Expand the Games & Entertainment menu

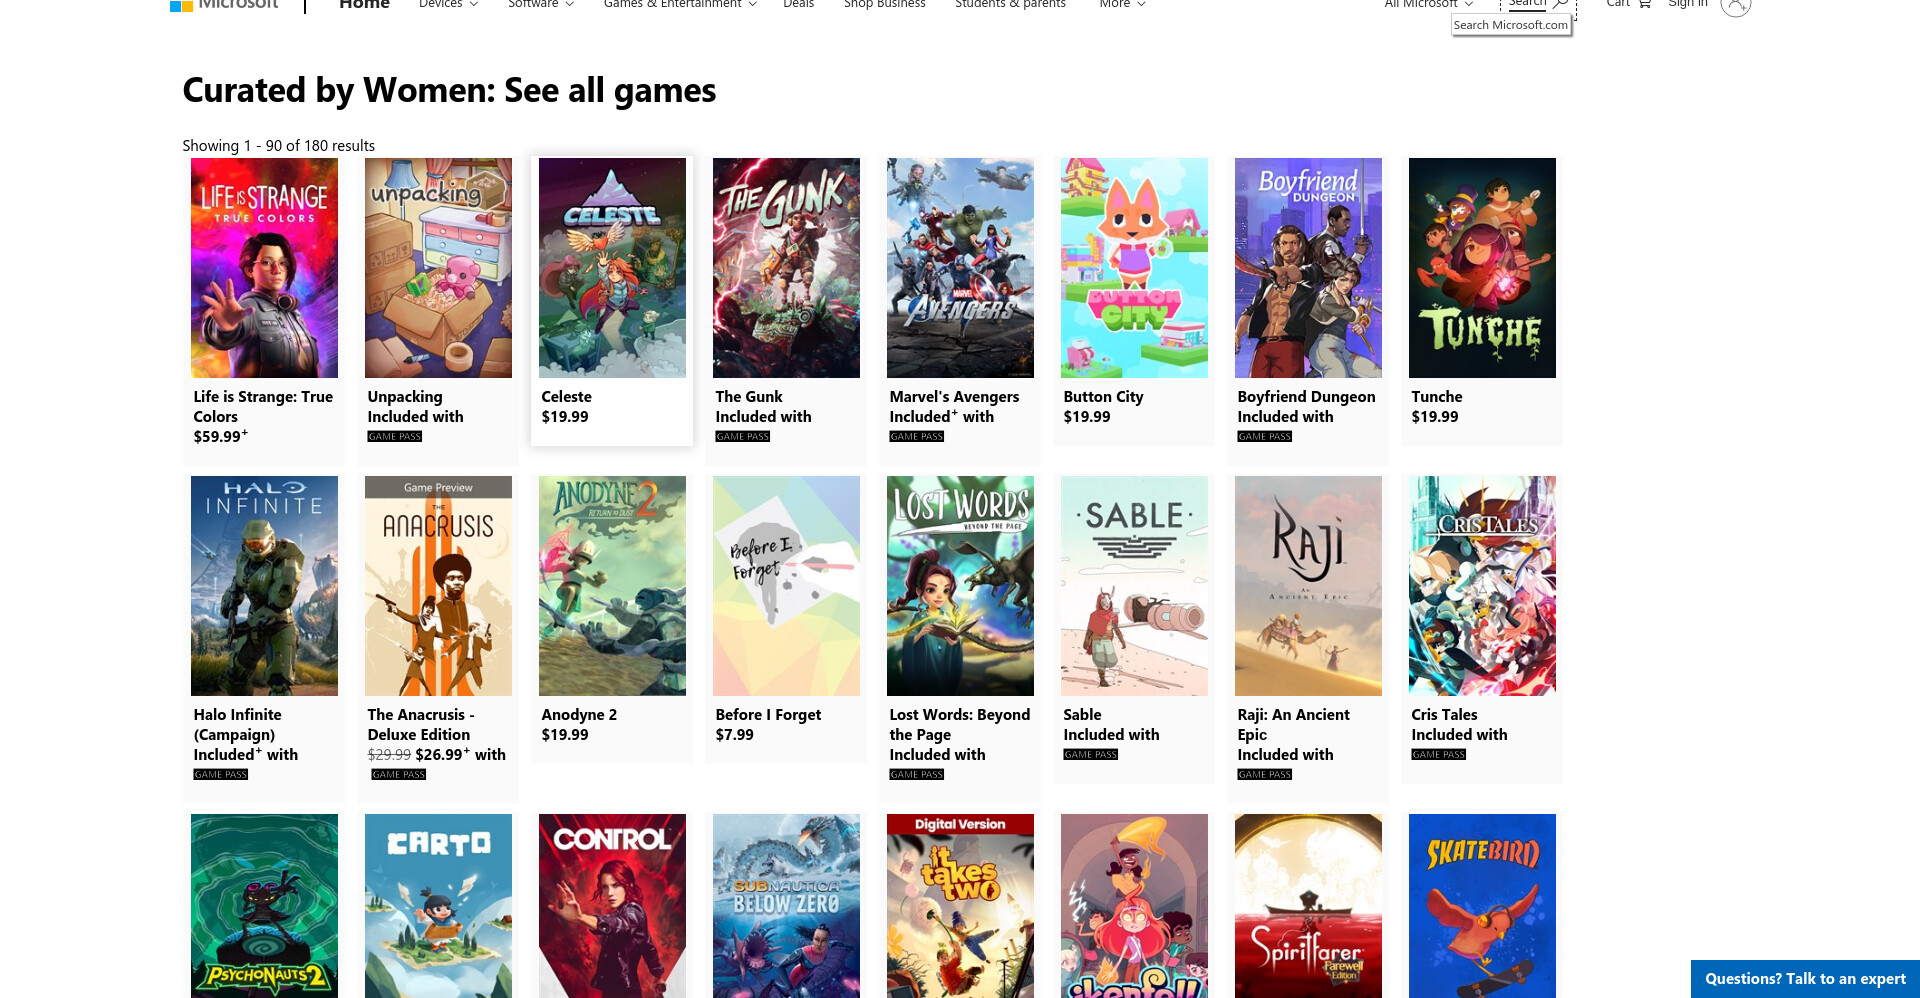point(680,4)
